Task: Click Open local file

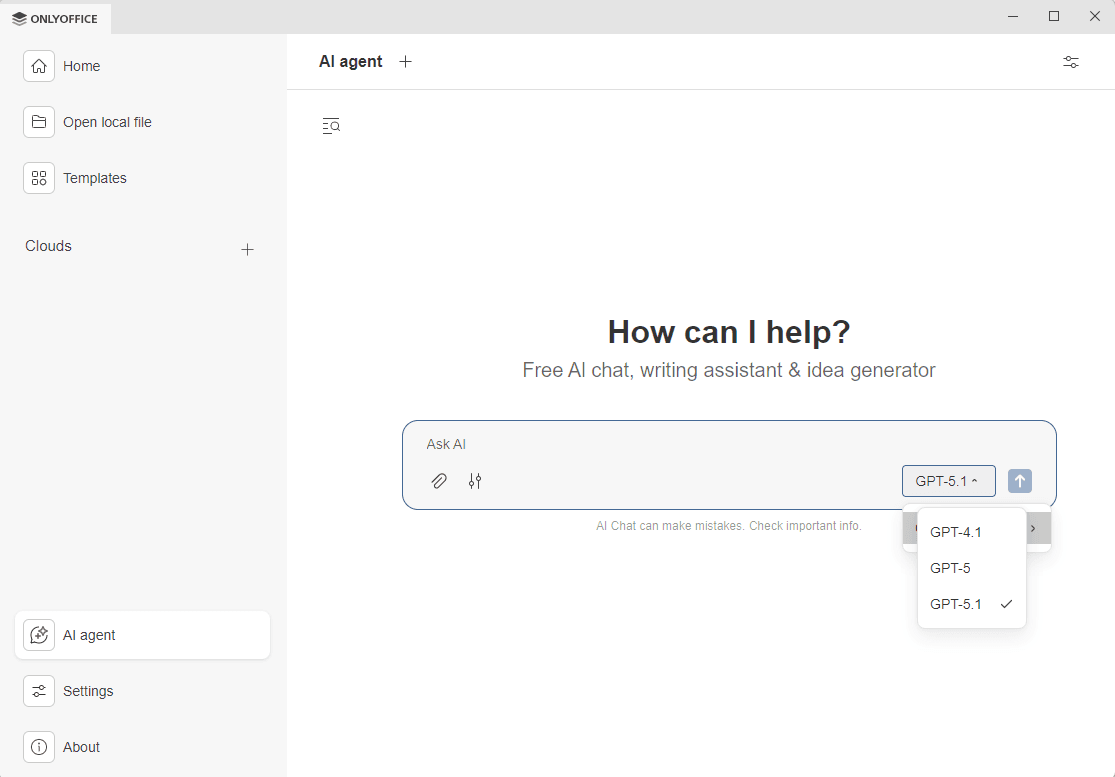Action: pos(106,122)
